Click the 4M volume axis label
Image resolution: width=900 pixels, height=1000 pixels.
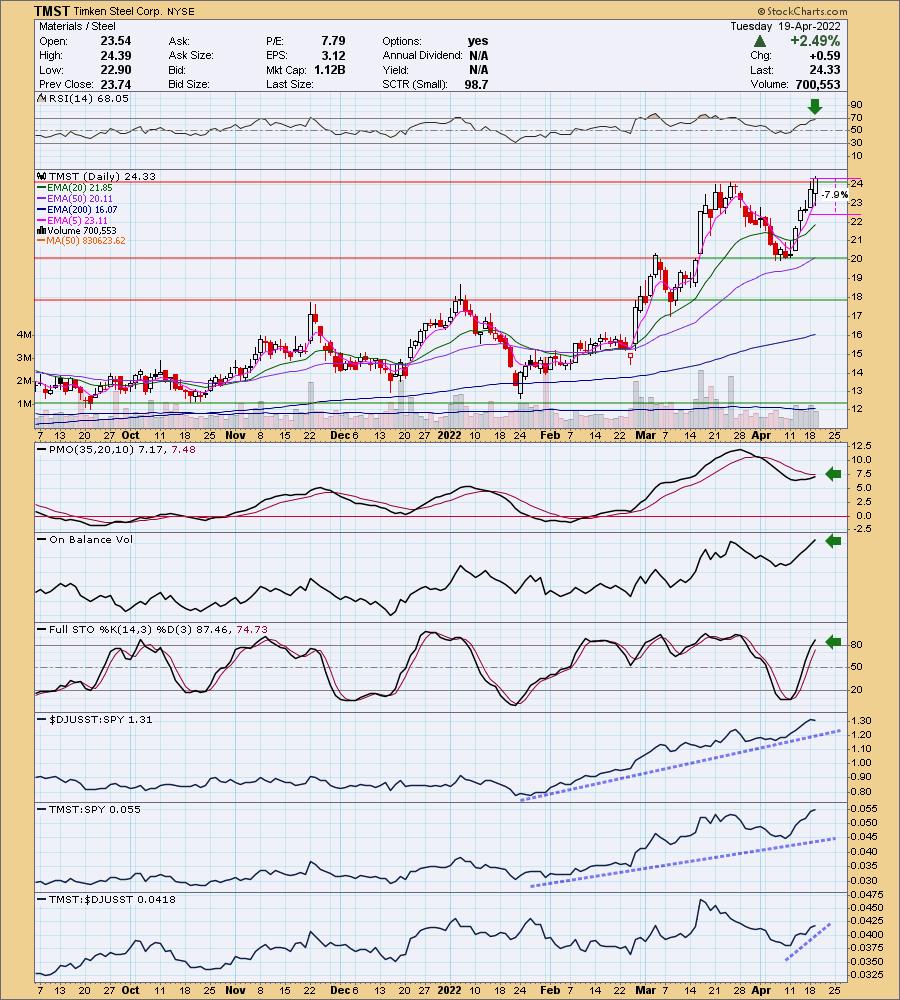(25, 335)
